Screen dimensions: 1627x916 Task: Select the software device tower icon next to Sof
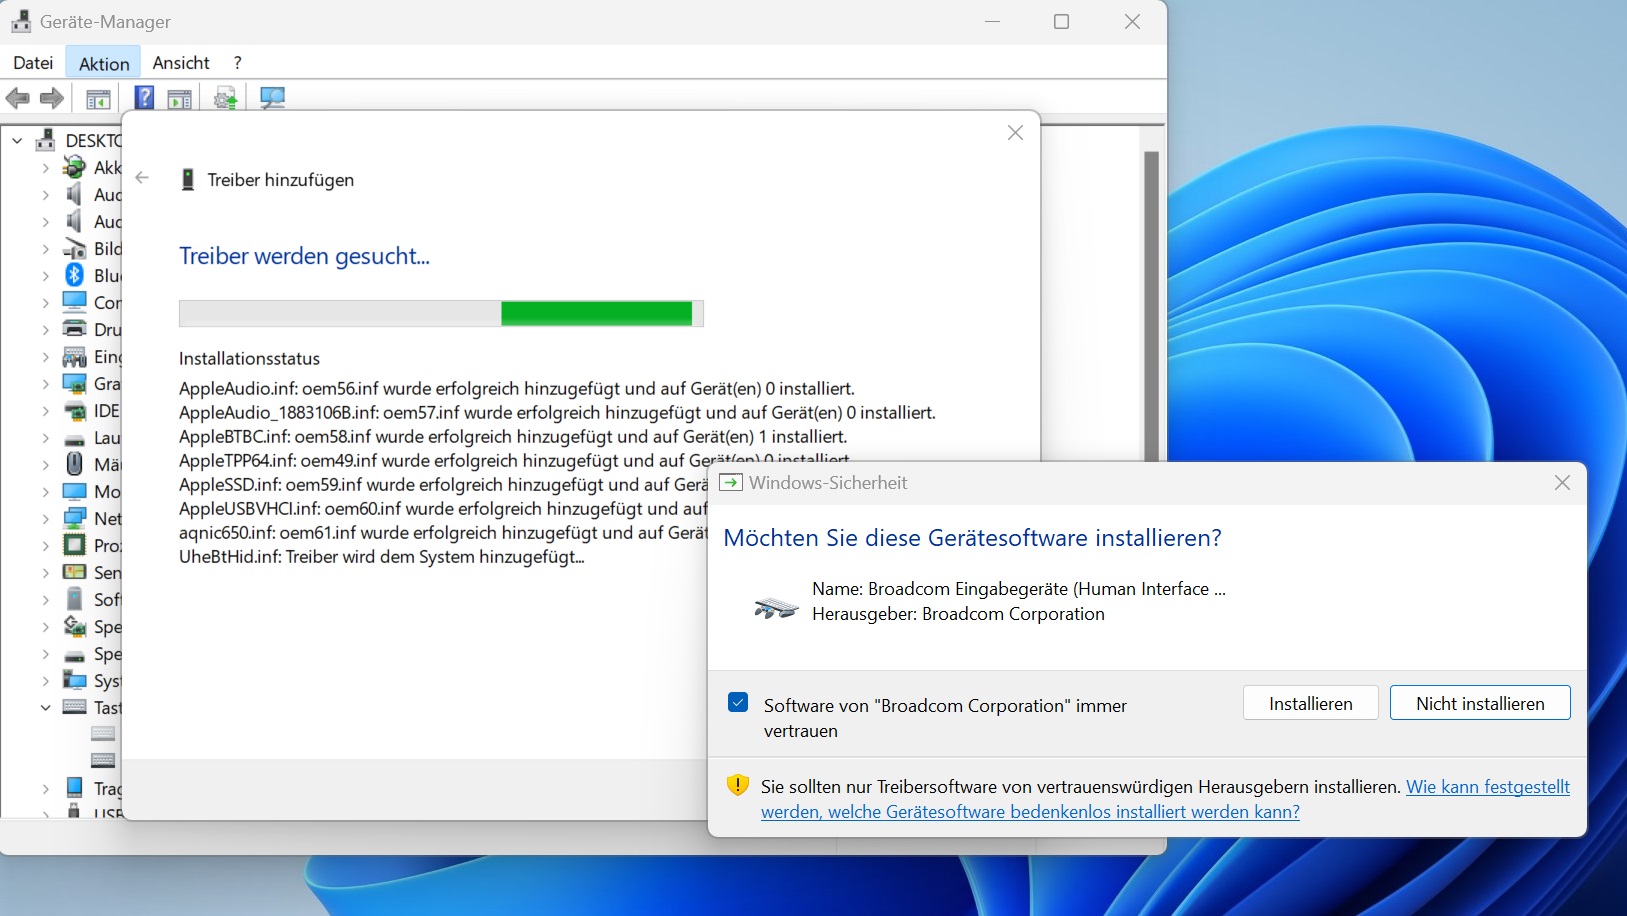pos(74,599)
